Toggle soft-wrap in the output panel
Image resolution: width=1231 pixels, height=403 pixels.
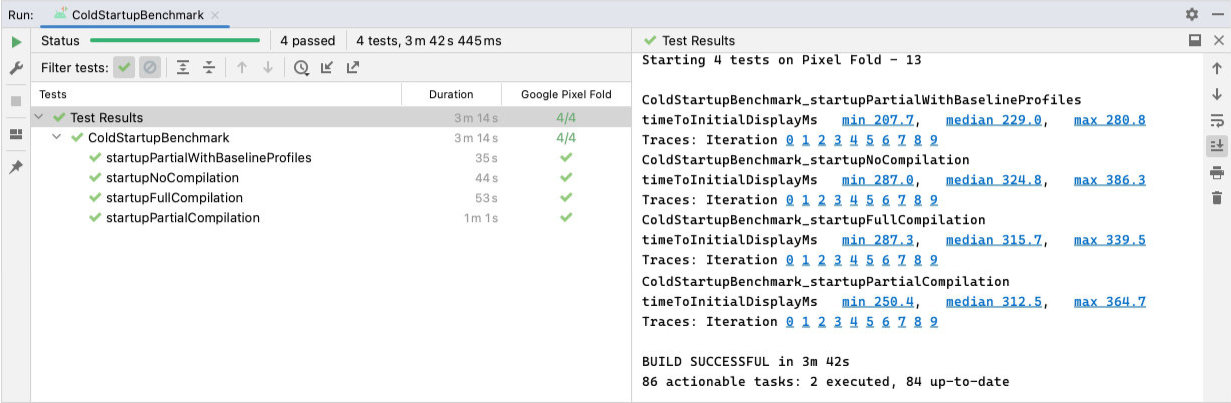point(1217,120)
